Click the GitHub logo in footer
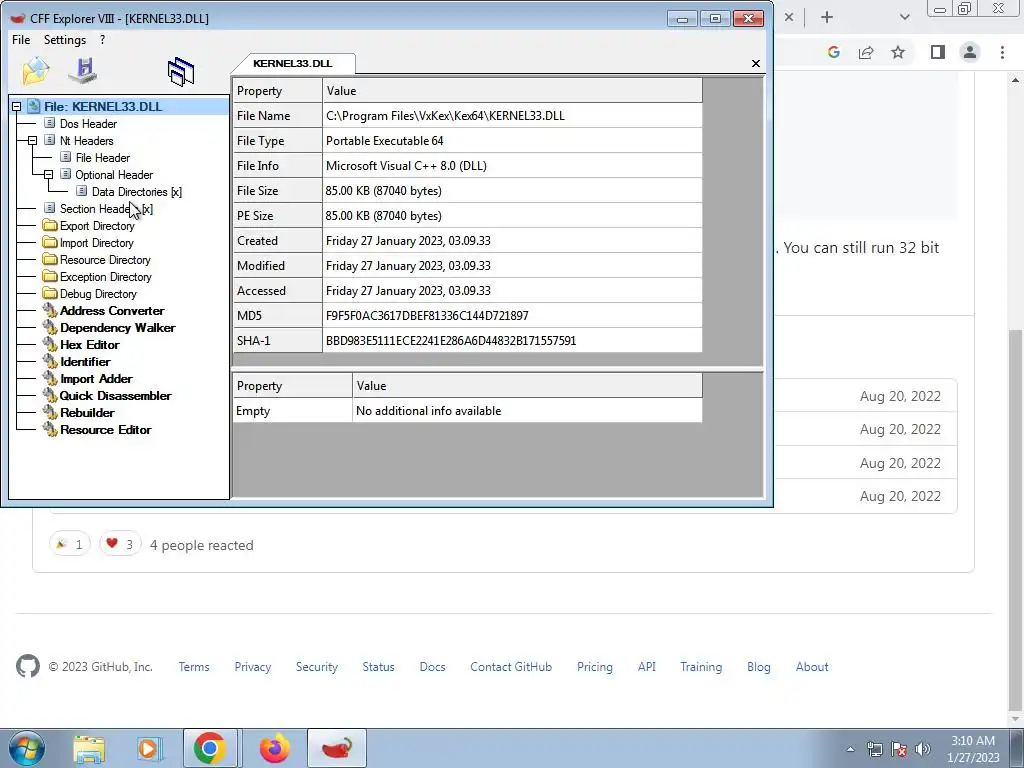 coord(27,667)
